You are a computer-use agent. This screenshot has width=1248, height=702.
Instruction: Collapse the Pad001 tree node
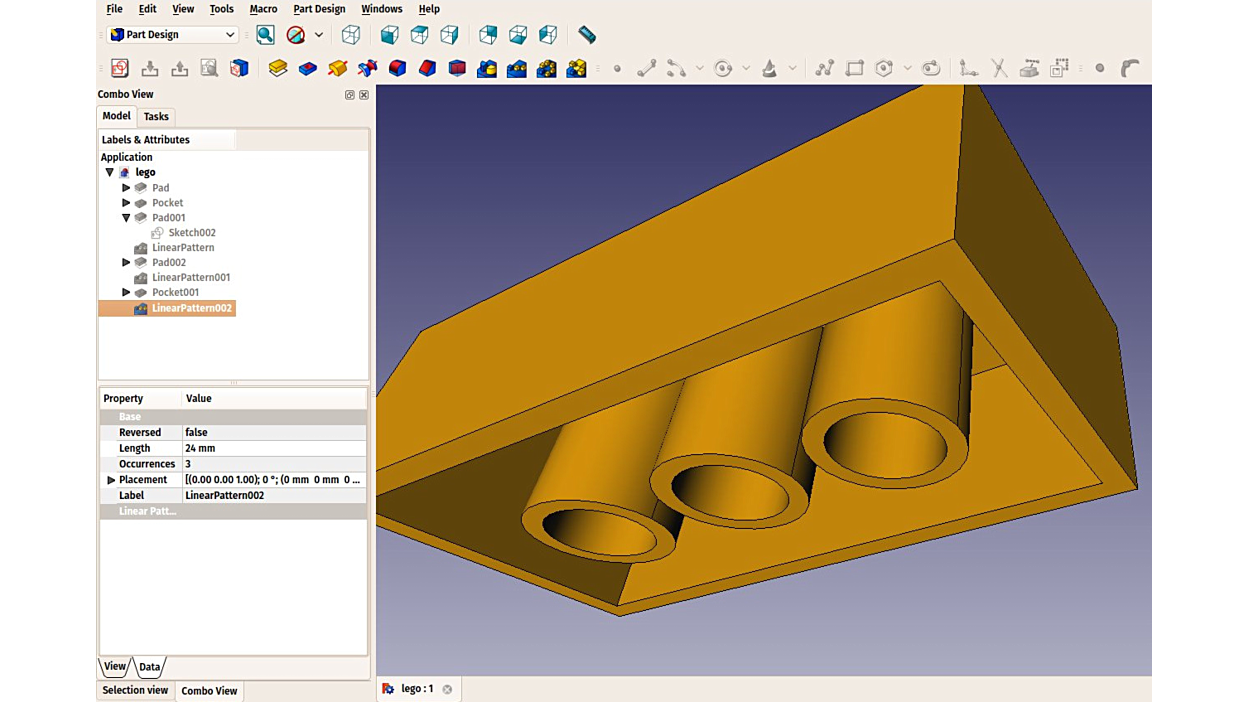(x=126, y=217)
